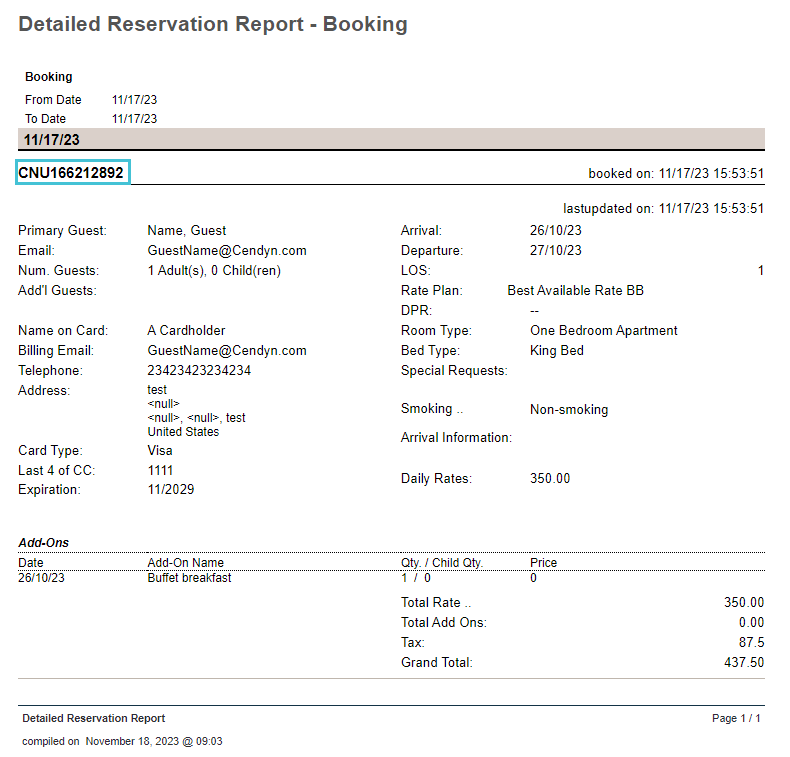
Task: Click the compiled on November 18, 2023 footer
Action: (122, 741)
